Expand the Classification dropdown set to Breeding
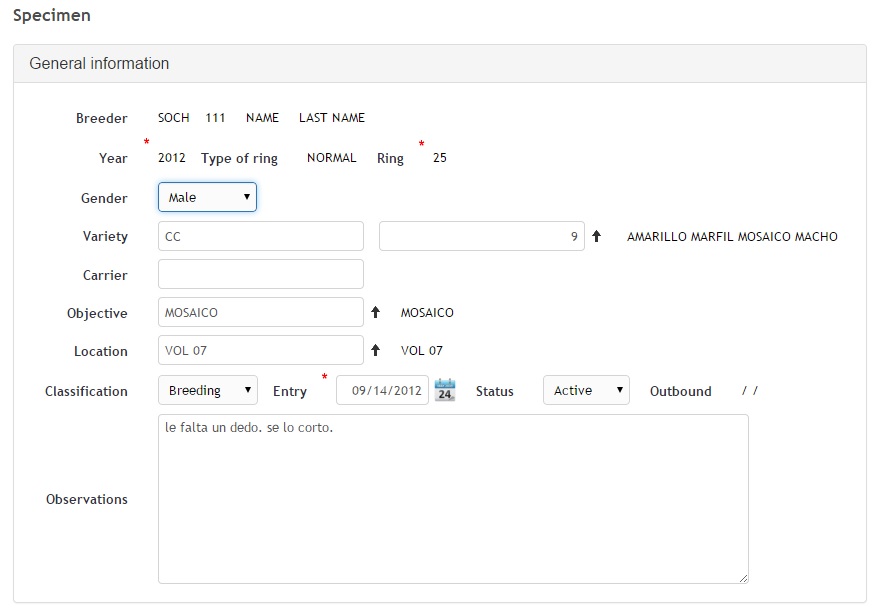Viewport: 875px width, 609px height. pyautogui.click(x=207, y=390)
